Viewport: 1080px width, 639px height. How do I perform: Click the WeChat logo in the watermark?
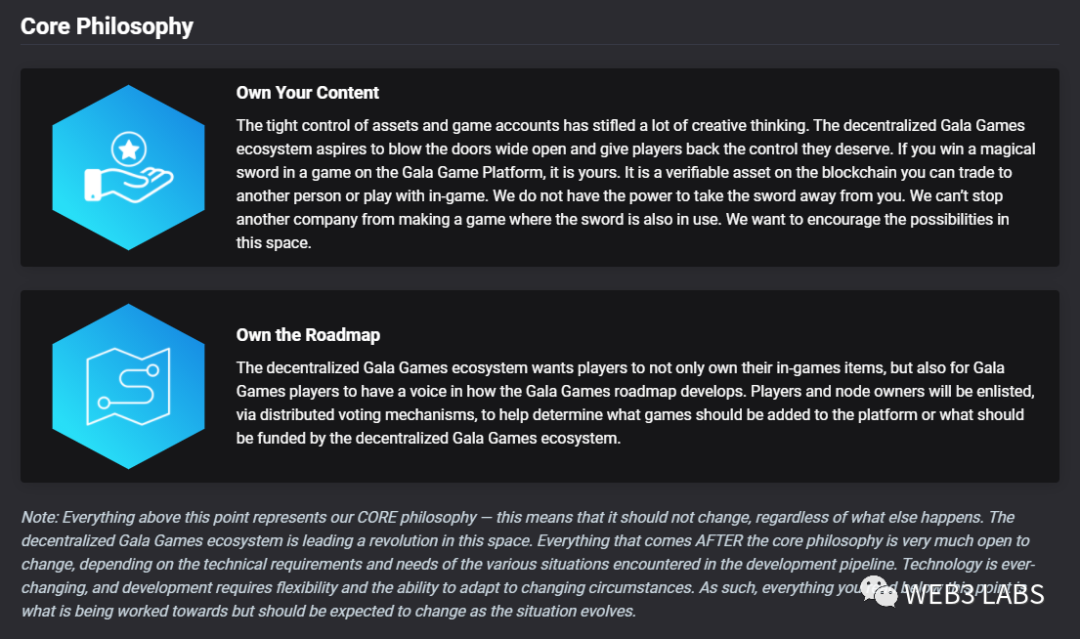pyautogui.click(x=880, y=592)
